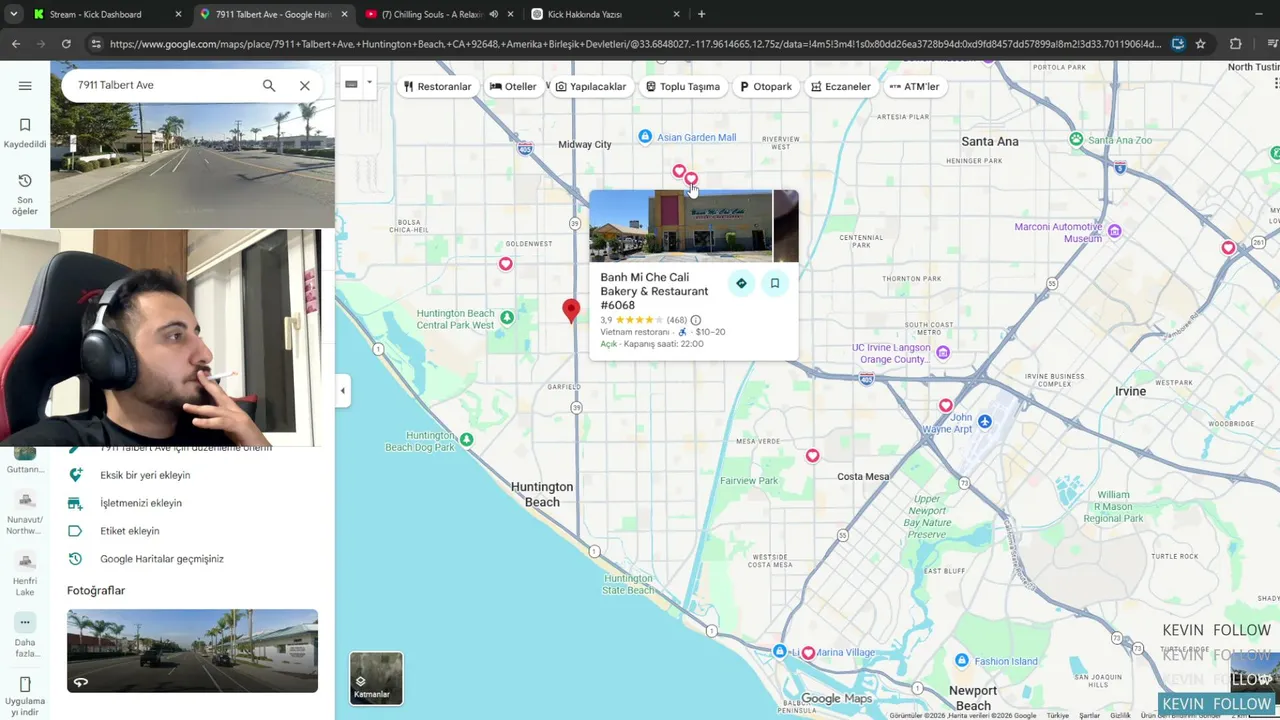Click the Santa Ana Zoo marker

(1076, 139)
